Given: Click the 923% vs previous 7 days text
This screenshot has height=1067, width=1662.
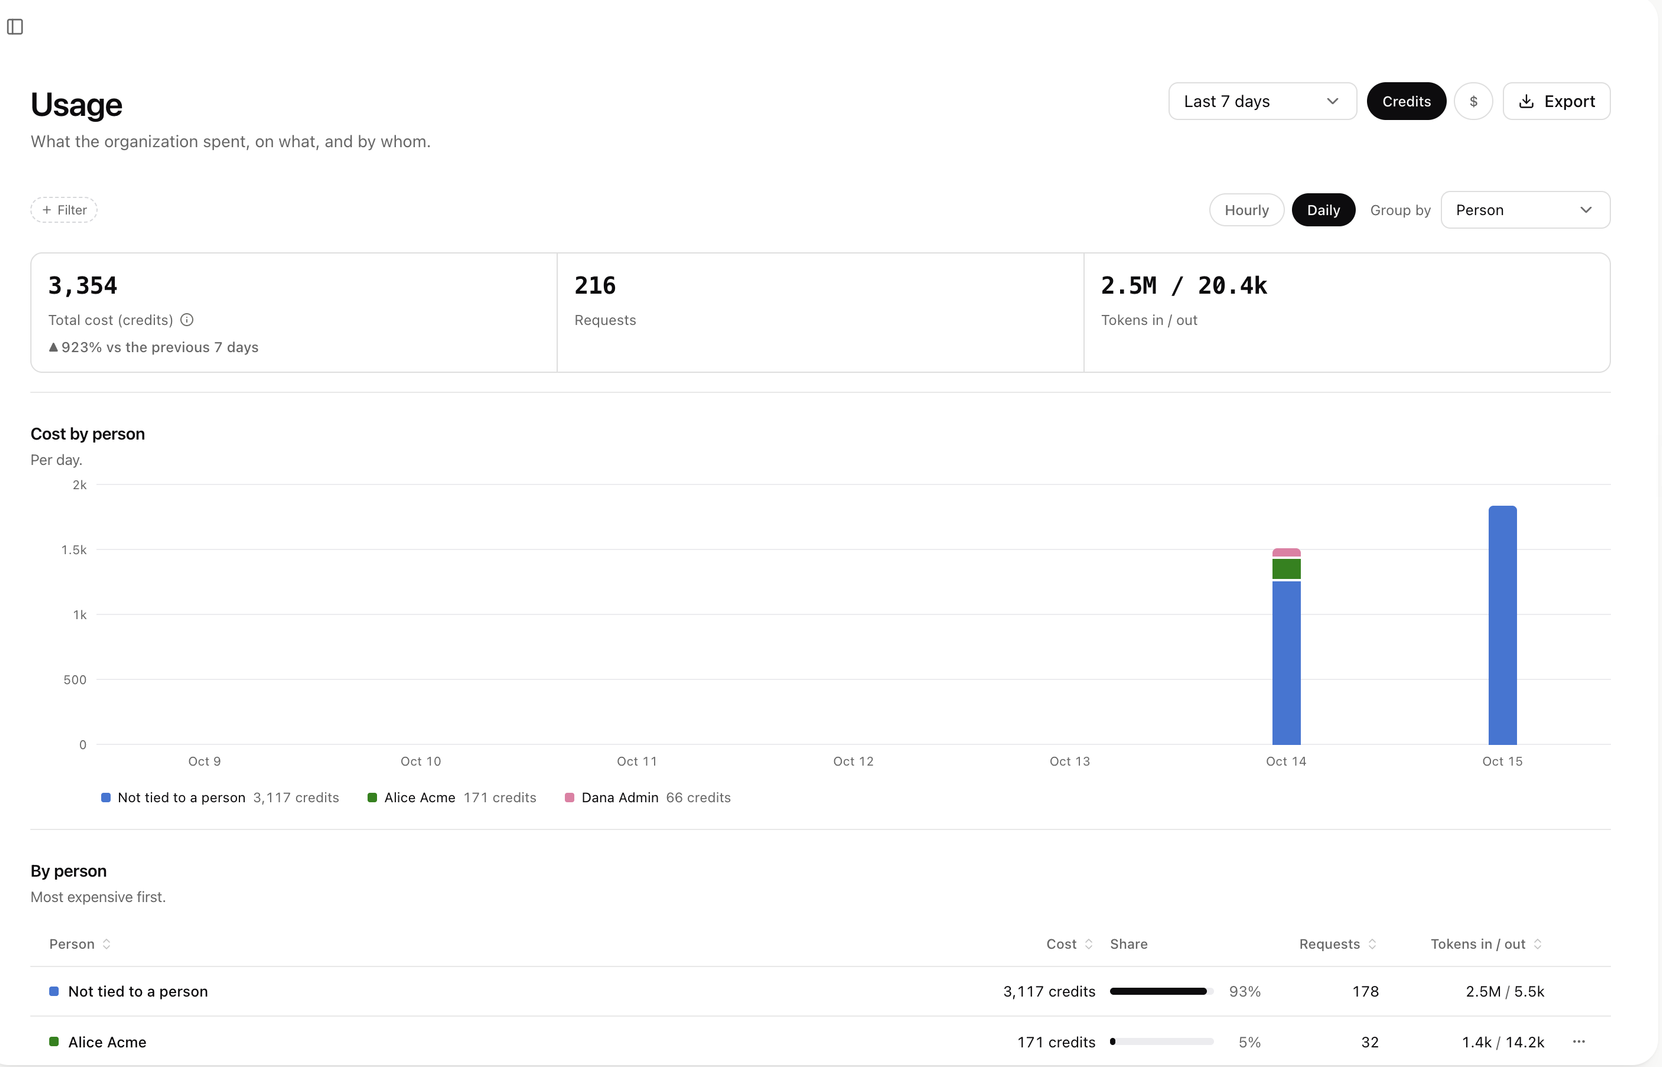Looking at the screenshot, I should (x=154, y=347).
